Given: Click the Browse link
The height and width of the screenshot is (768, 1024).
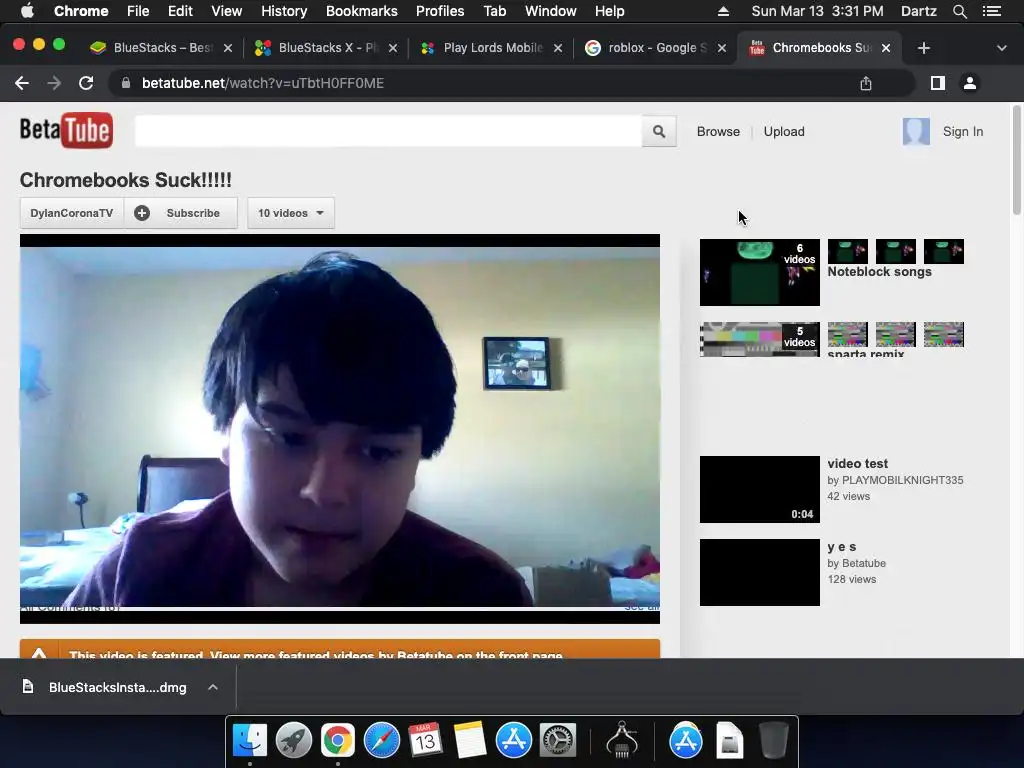Looking at the screenshot, I should coord(718,131).
